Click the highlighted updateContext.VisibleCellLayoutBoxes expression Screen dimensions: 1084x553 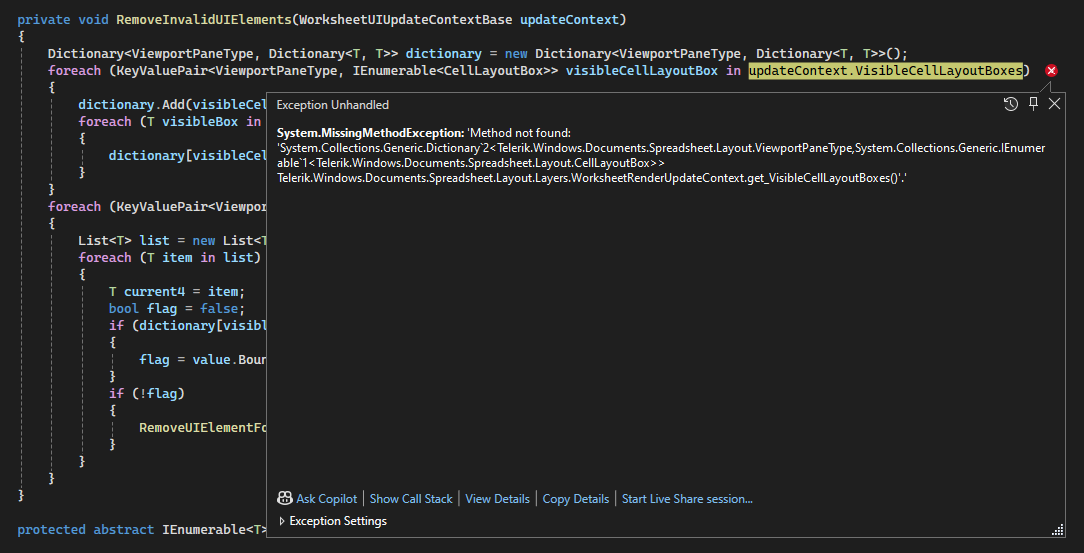(x=886, y=71)
